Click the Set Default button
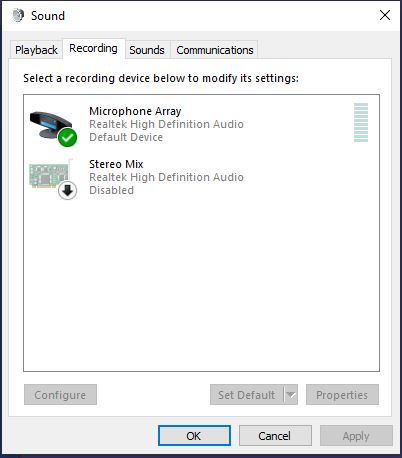Screen dimensions: 402x458 (x=247, y=395)
